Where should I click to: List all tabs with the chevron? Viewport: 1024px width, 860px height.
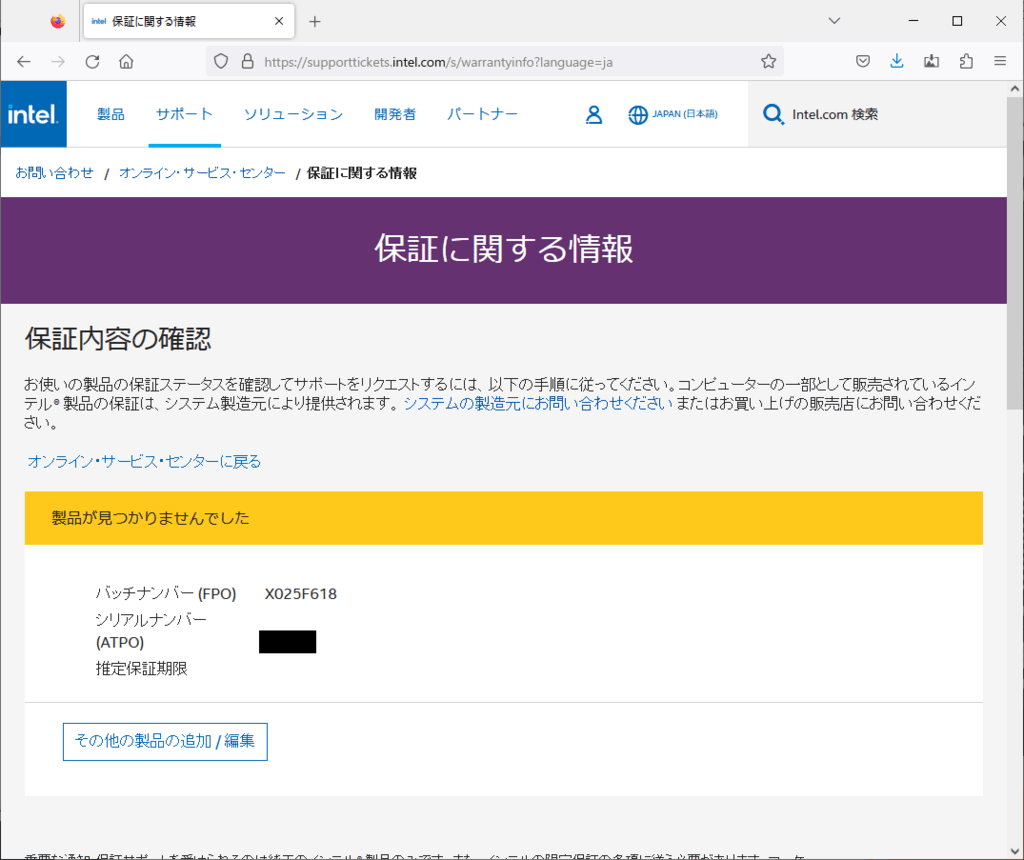(834, 21)
